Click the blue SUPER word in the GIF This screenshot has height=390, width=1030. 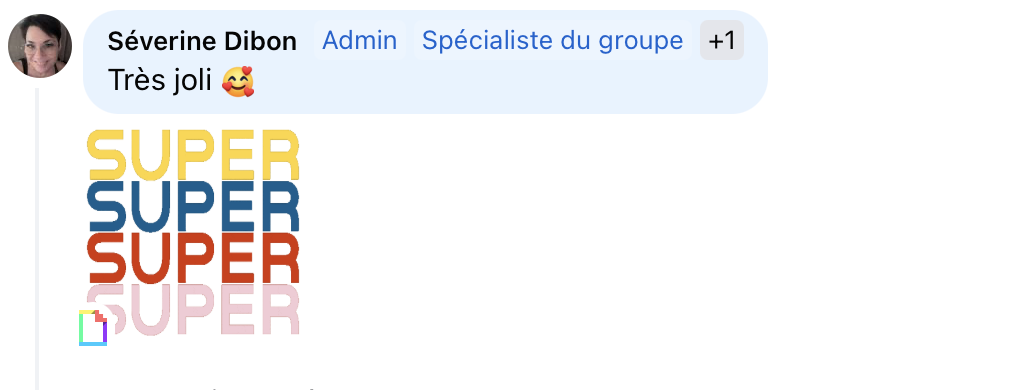pos(193,206)
